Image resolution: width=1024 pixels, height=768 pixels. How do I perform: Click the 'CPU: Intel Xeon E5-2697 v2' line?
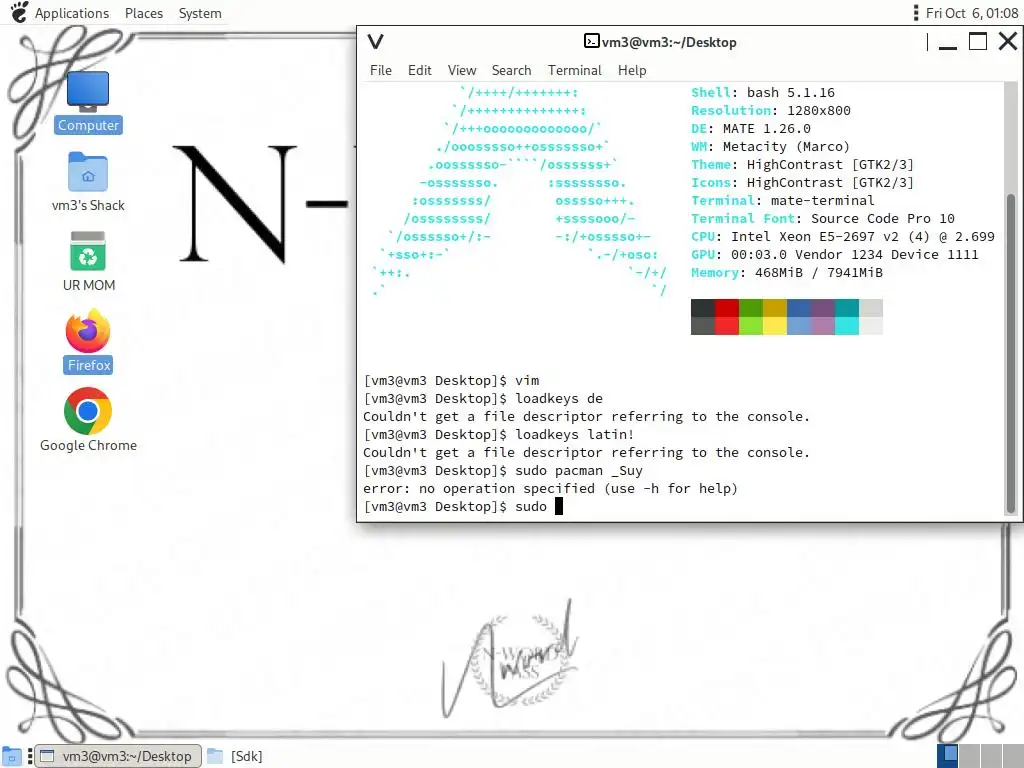[x=843, y=236]
